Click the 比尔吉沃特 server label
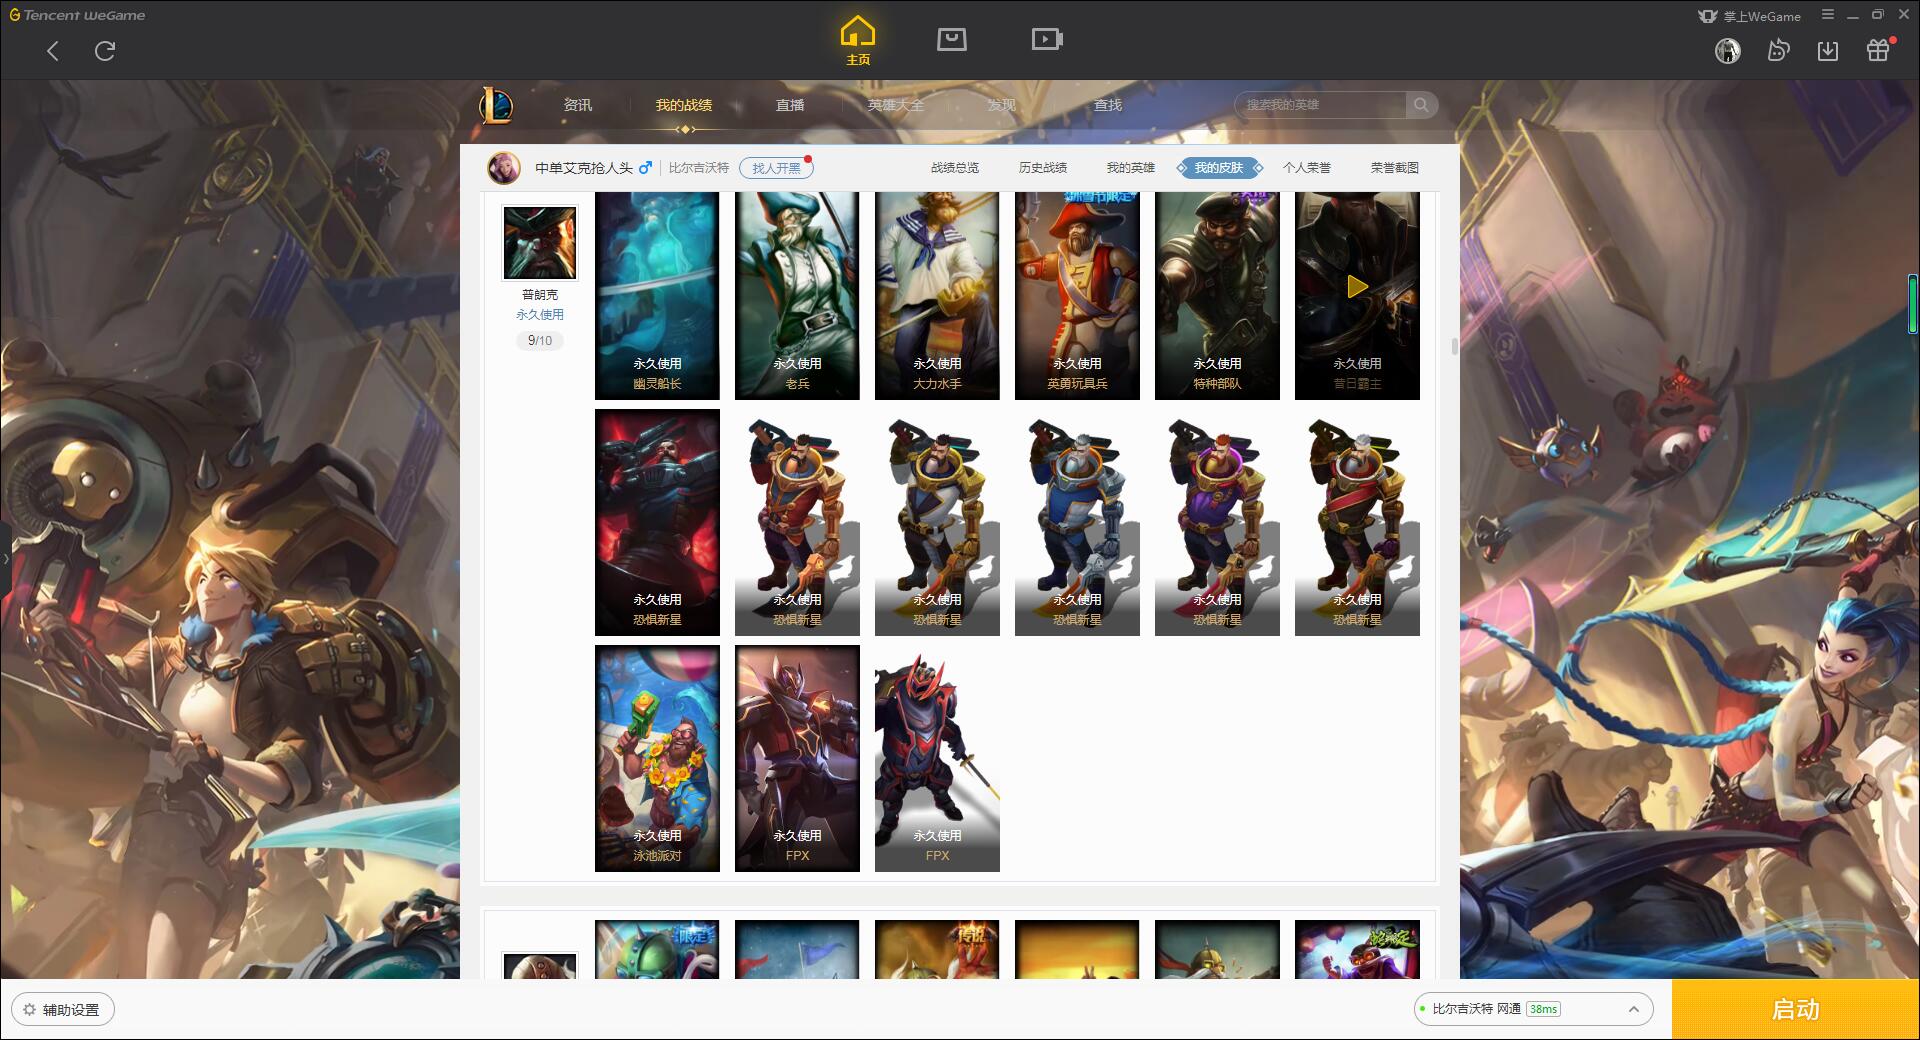 699,168
